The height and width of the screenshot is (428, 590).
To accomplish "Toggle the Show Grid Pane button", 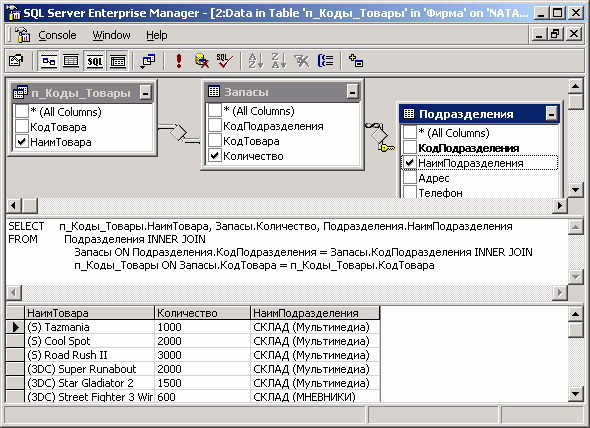I will 71,61.
